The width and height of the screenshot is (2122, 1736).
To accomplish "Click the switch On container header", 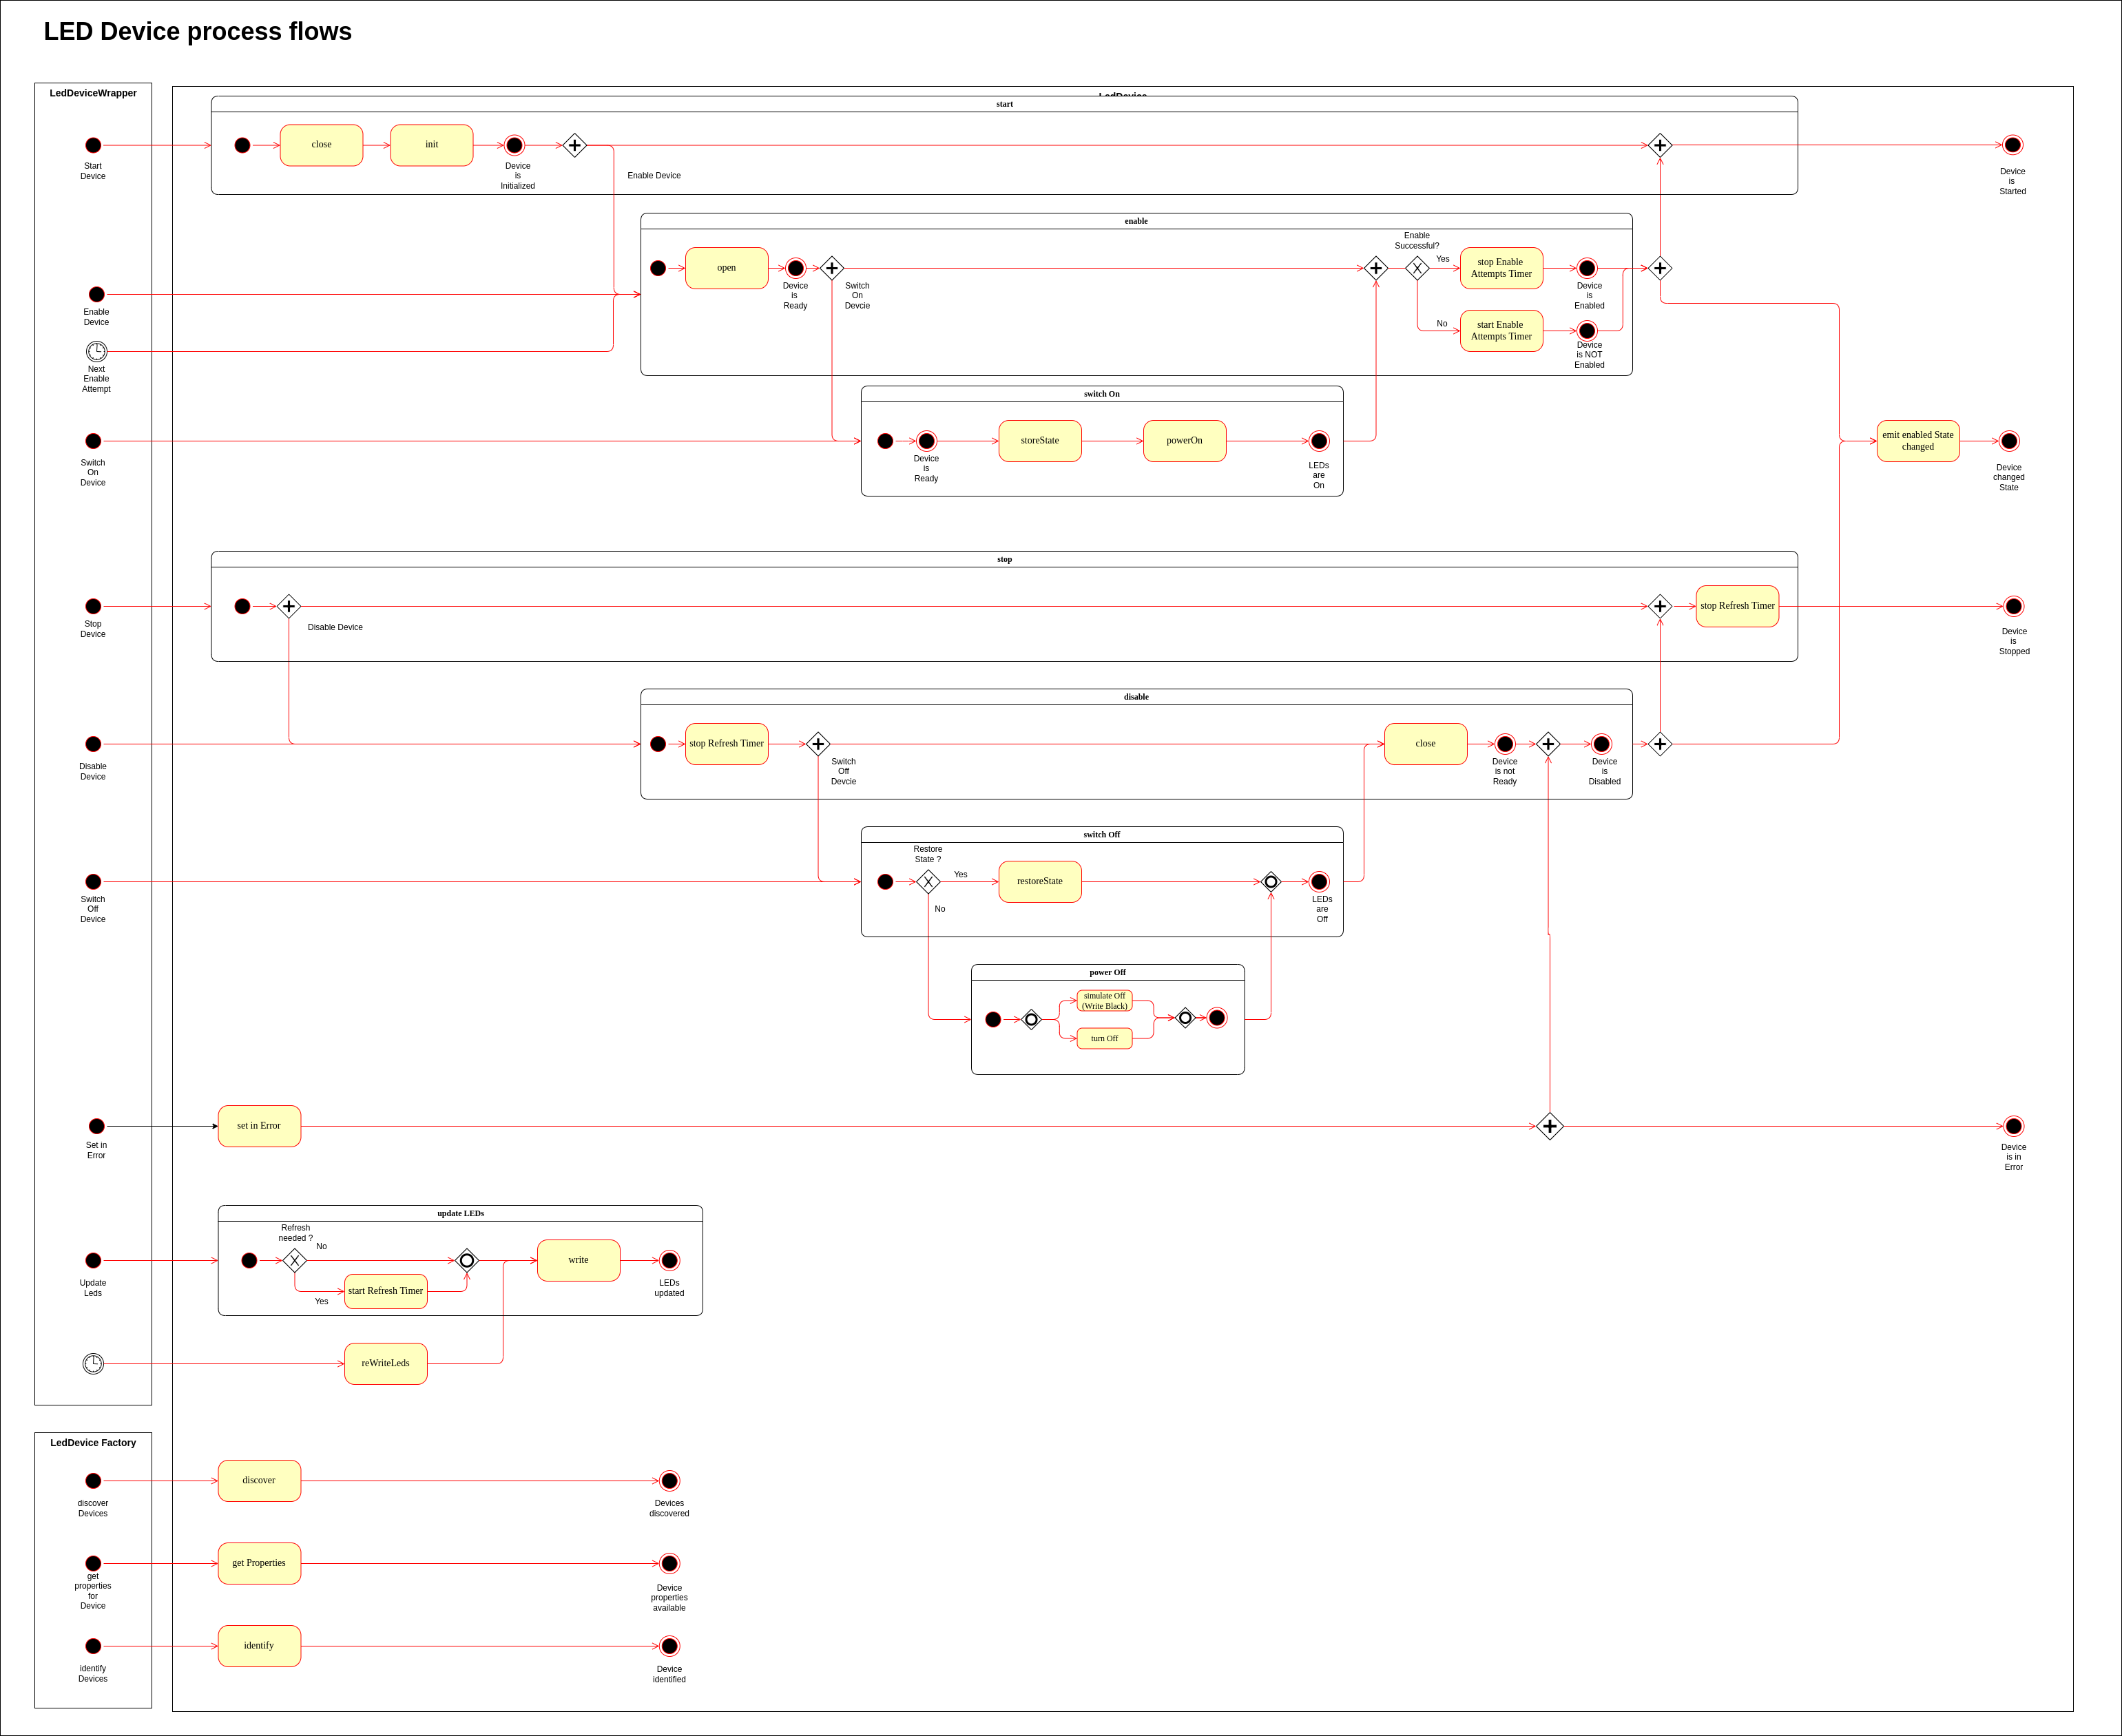I will (x=1101, y=394).
